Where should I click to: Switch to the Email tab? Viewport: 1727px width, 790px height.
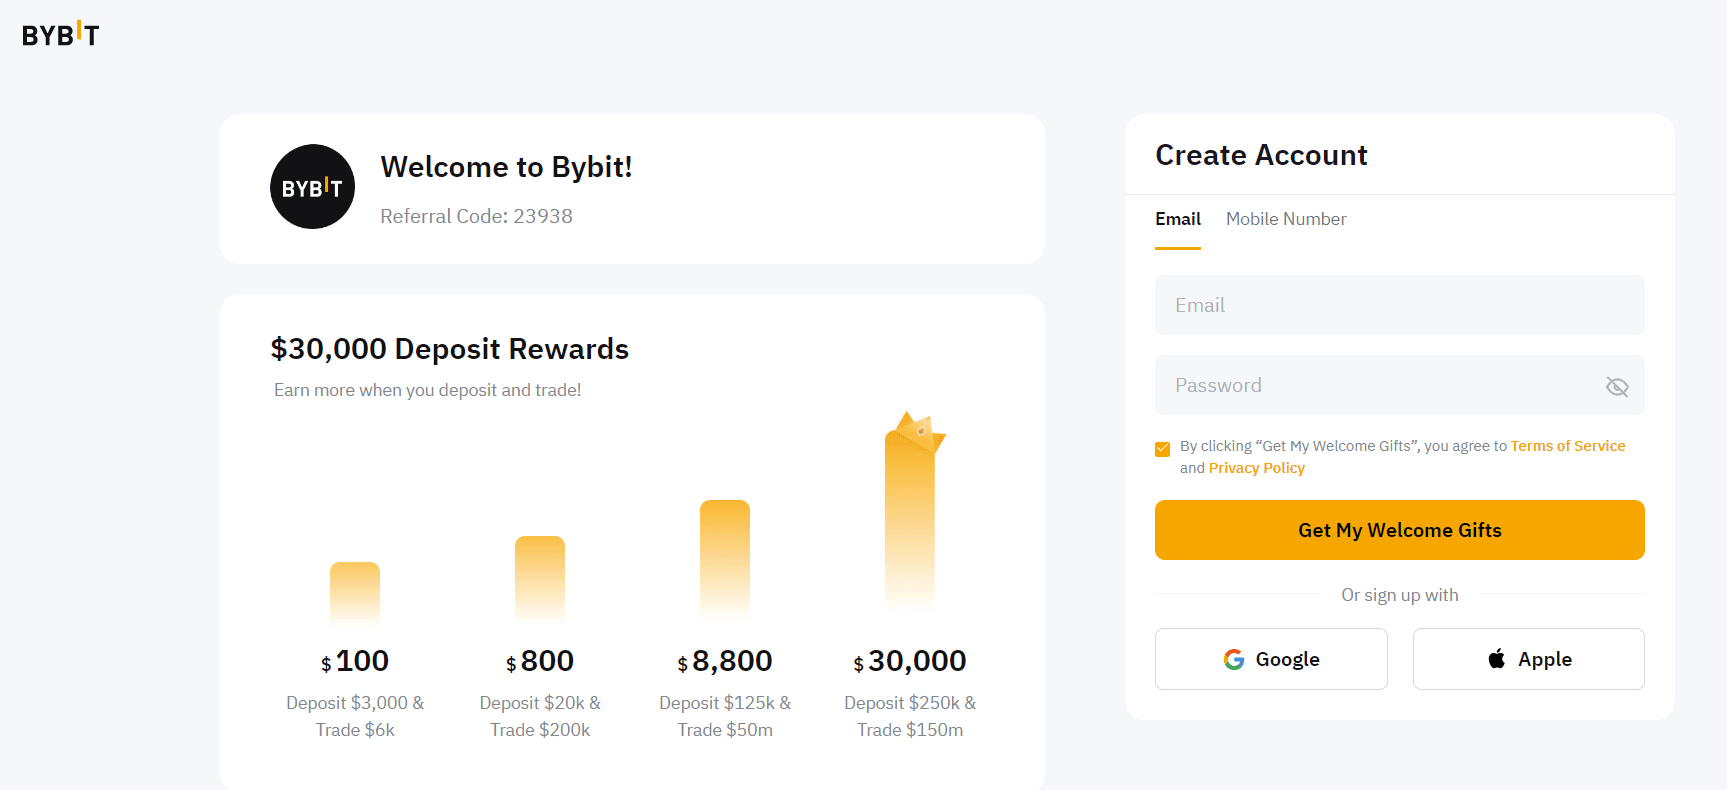1178,219
